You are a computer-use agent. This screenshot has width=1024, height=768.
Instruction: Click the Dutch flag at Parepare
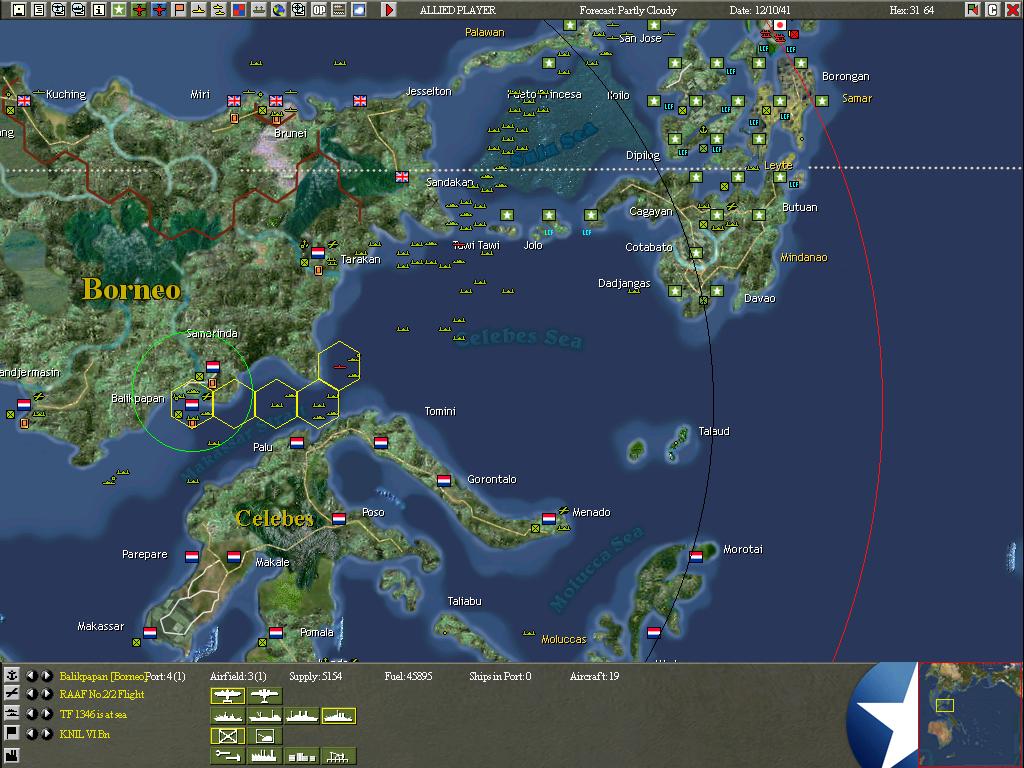(191, 556)
